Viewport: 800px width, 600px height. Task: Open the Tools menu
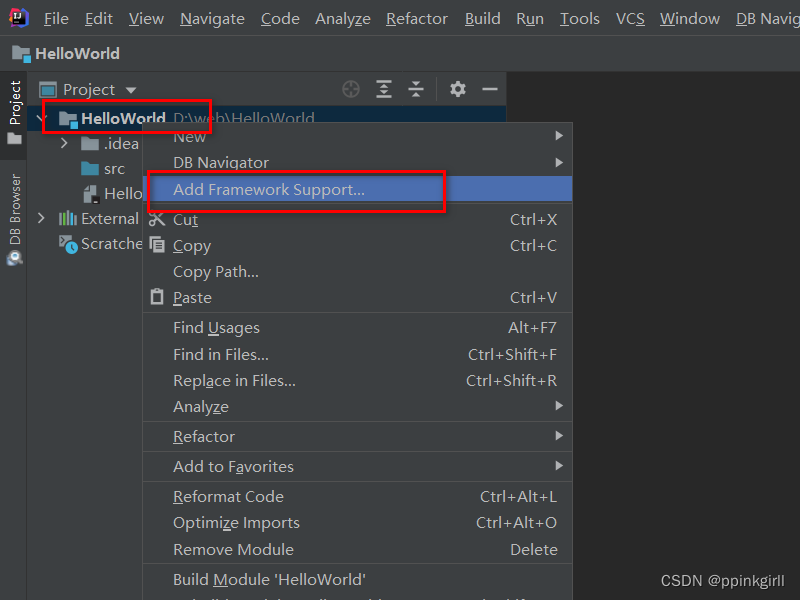pyautogui.click(x=580, y=19)
